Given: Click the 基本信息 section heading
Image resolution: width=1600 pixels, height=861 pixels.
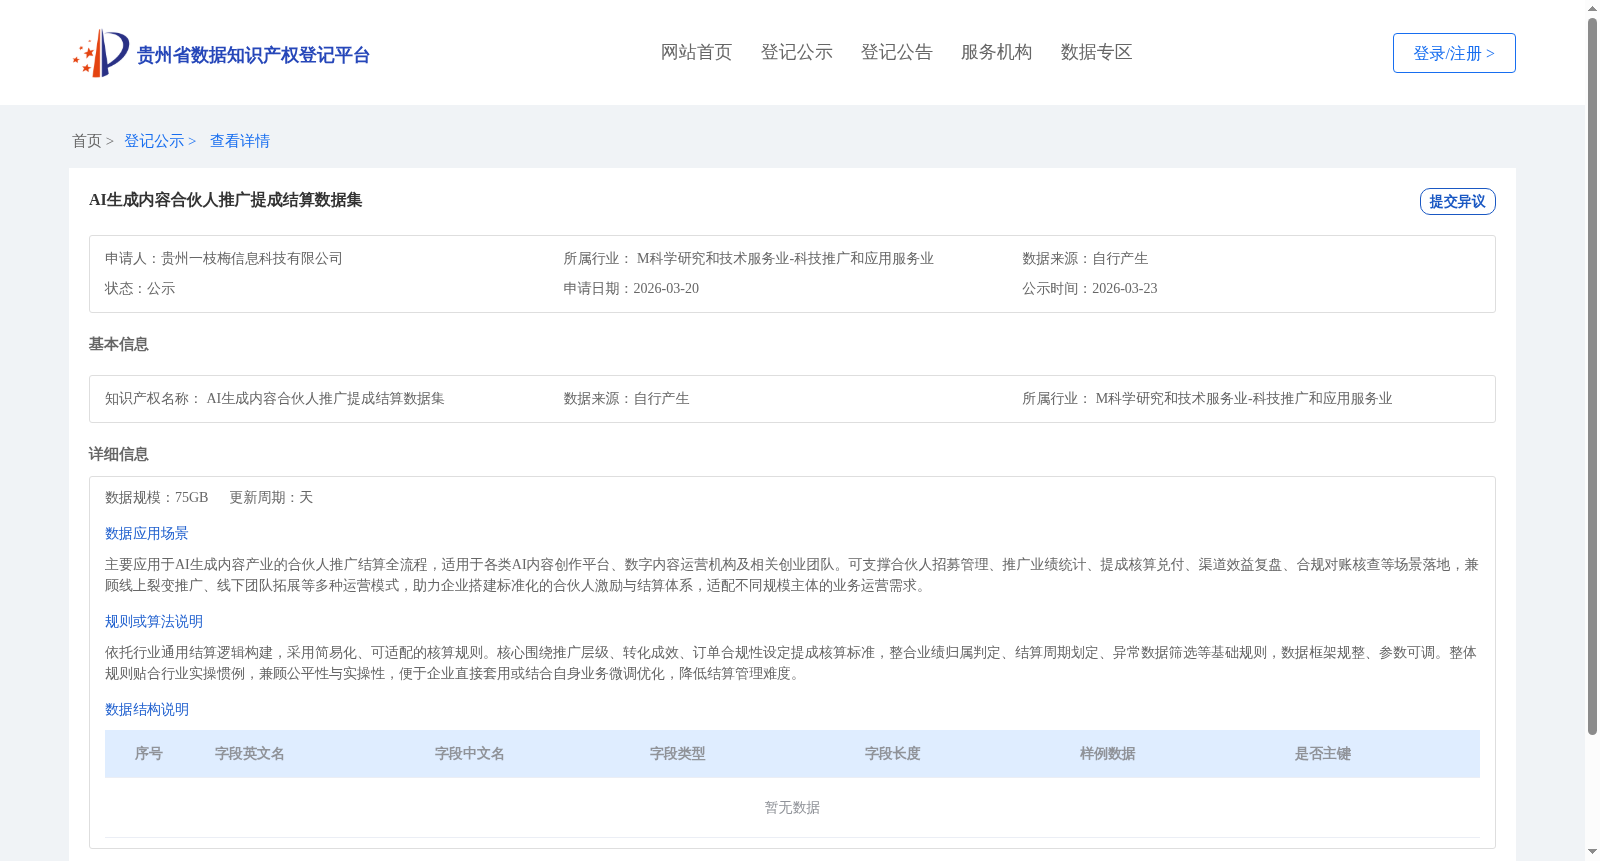Looking at the screenshot, I should click(118, 344).
